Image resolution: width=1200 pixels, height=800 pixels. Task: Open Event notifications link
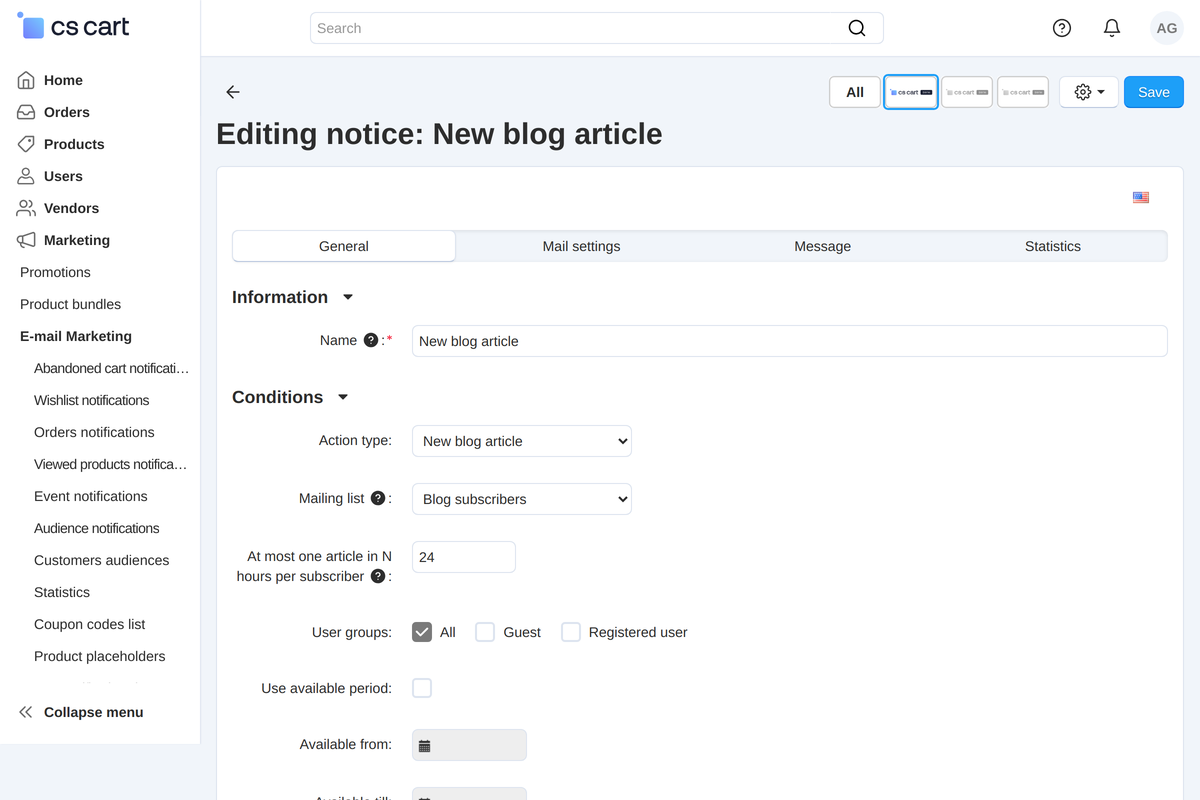[90, 496]
